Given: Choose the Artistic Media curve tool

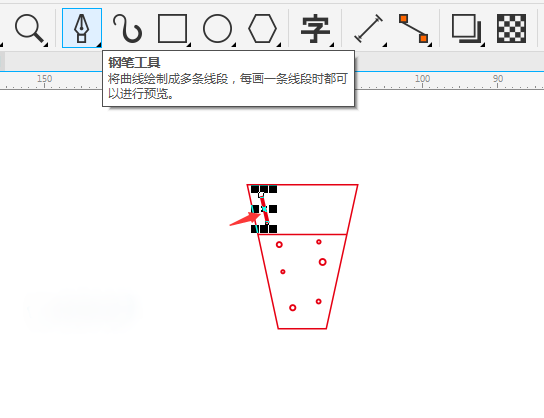Looking at the screenshot, I should 127,28.
